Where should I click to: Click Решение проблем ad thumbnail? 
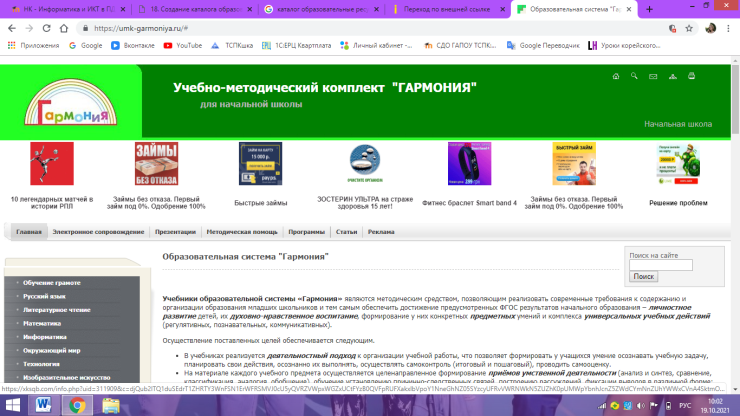coord(678,163)
